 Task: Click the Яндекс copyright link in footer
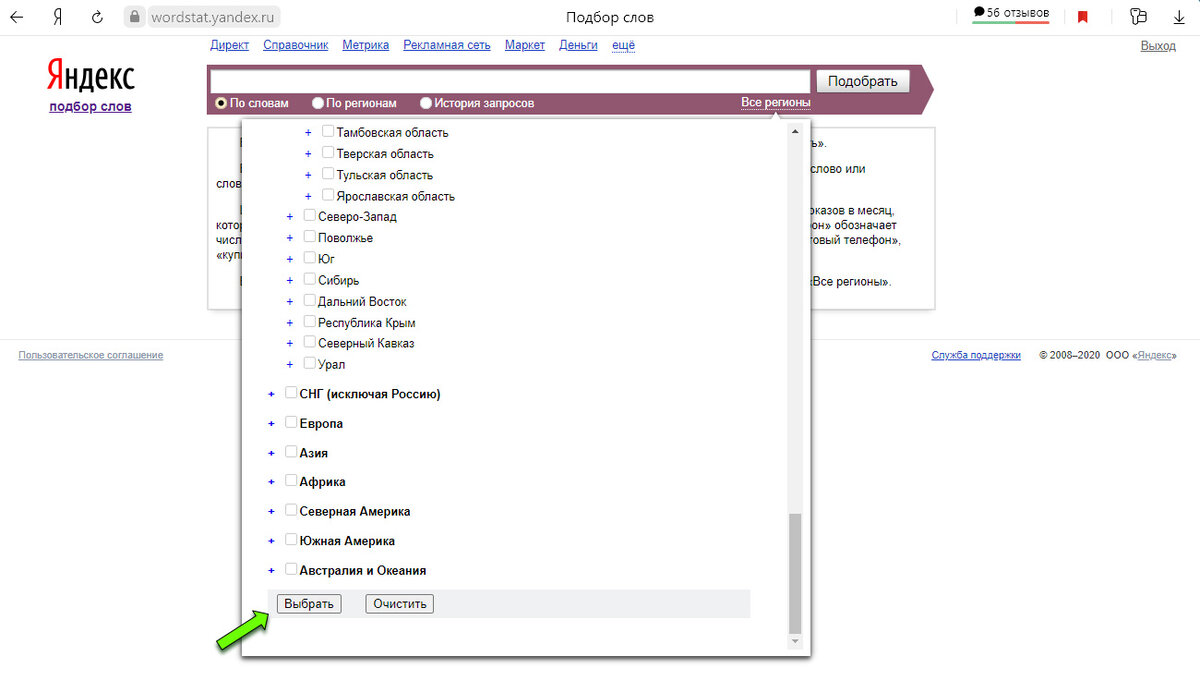(x=1155, y=355)
